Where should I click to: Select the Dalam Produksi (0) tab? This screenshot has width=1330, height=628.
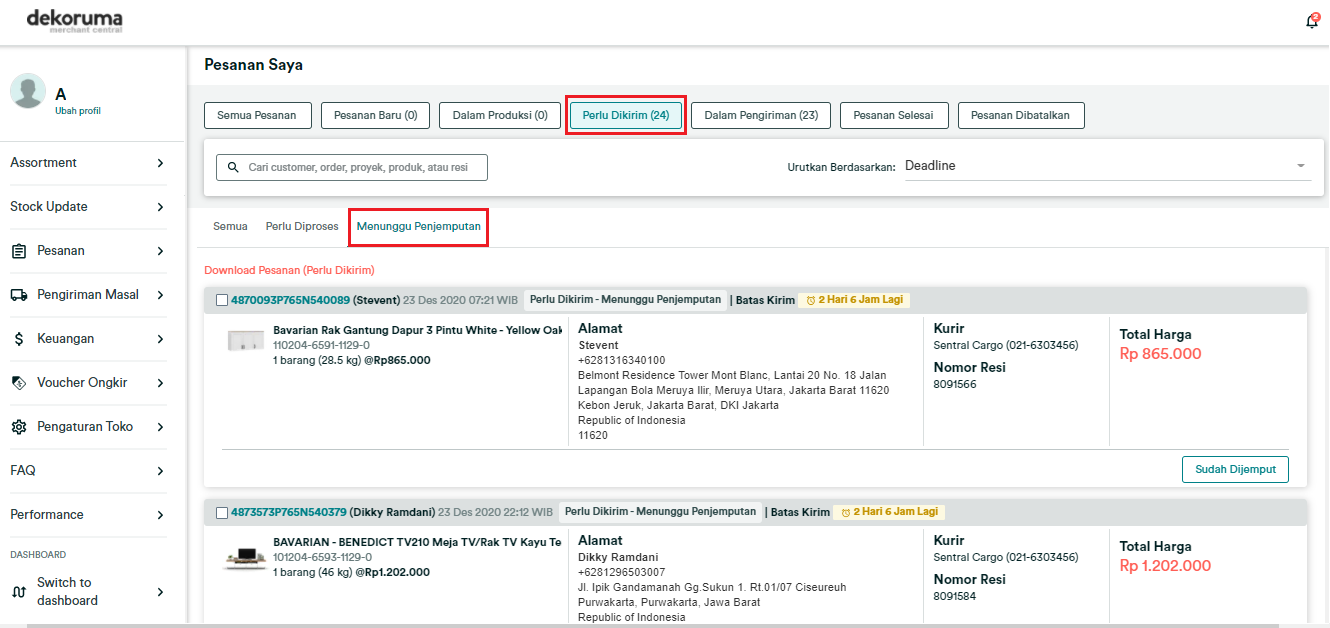coord(500,115)
